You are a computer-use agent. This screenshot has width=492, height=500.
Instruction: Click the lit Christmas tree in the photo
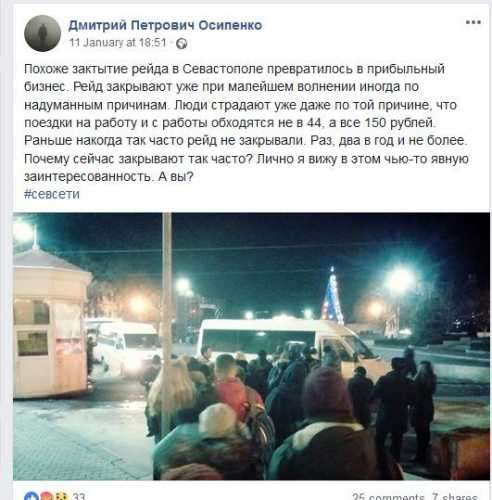pos(332,296)
